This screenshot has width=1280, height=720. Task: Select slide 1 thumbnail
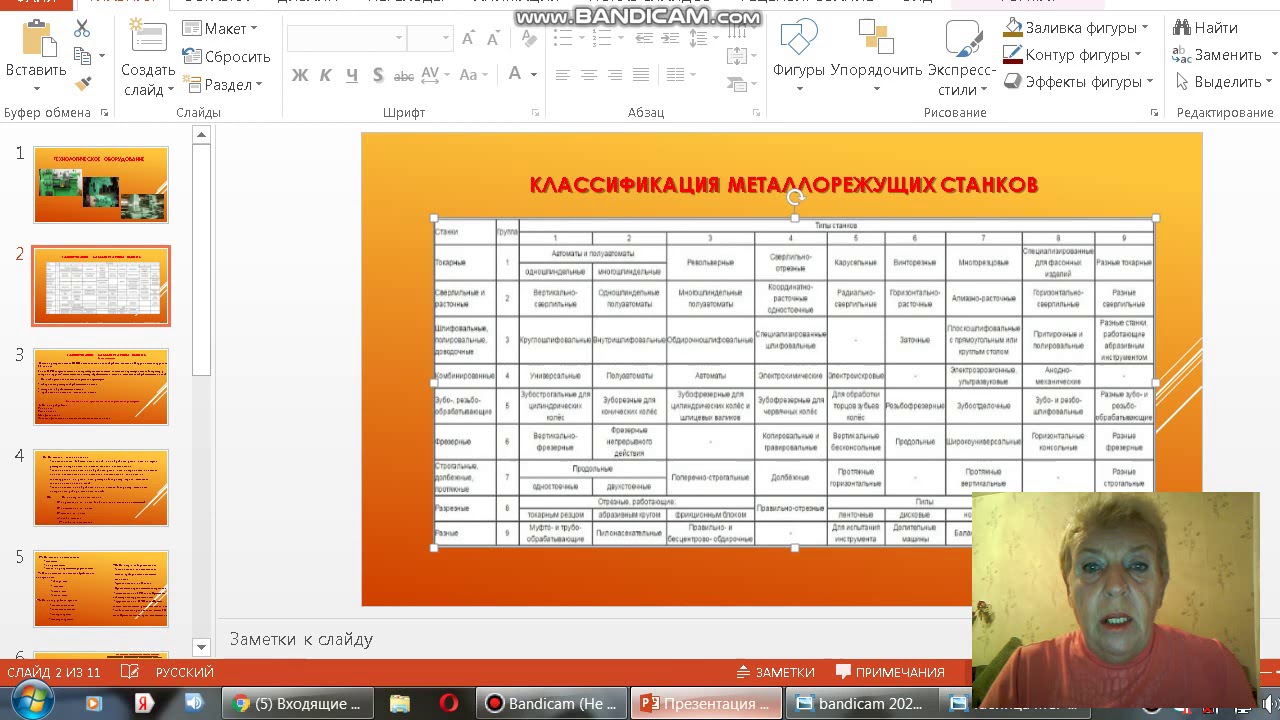[x=101, y=185]
